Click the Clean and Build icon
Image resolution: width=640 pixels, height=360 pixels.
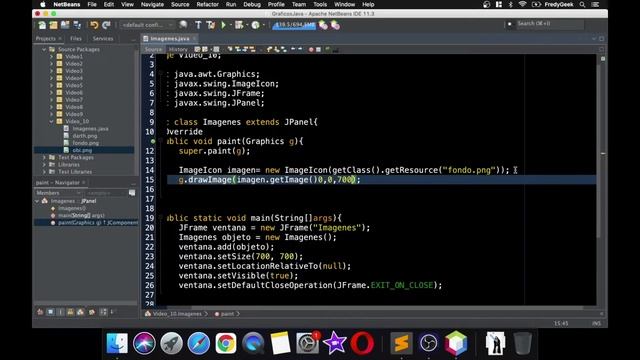[x=211, y=25]
